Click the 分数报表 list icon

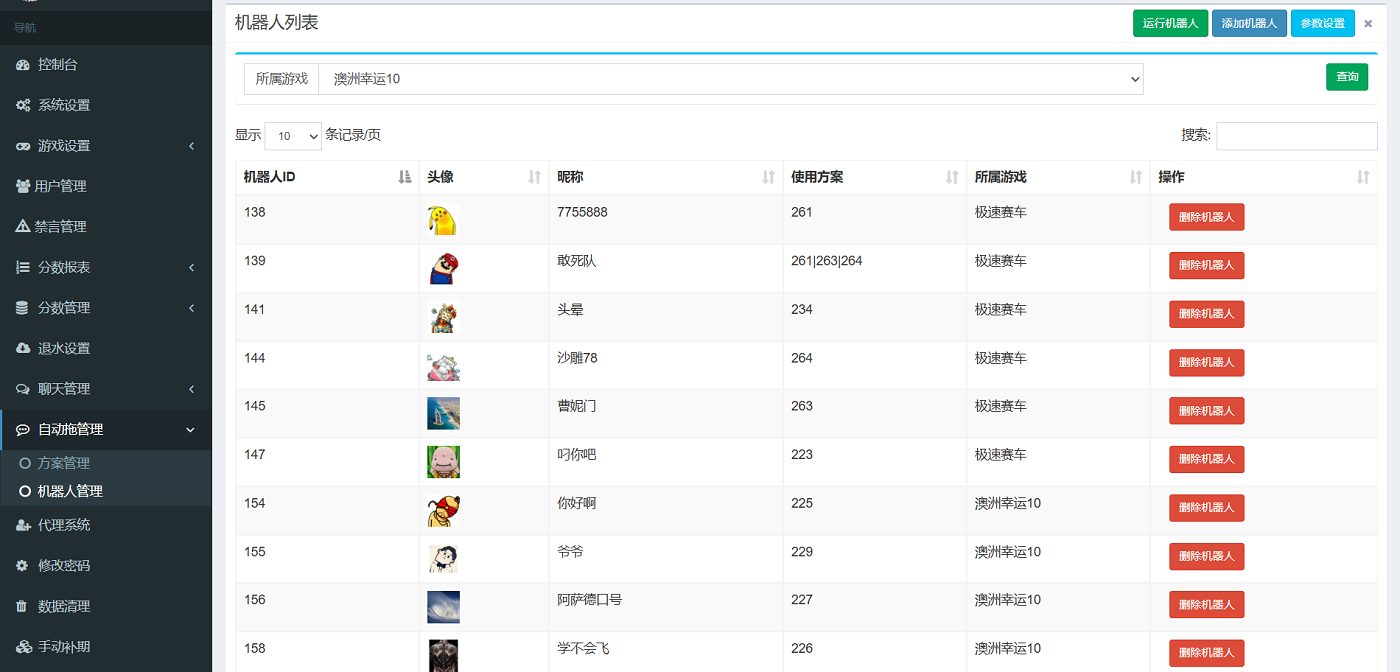click(x=23, y=267)
